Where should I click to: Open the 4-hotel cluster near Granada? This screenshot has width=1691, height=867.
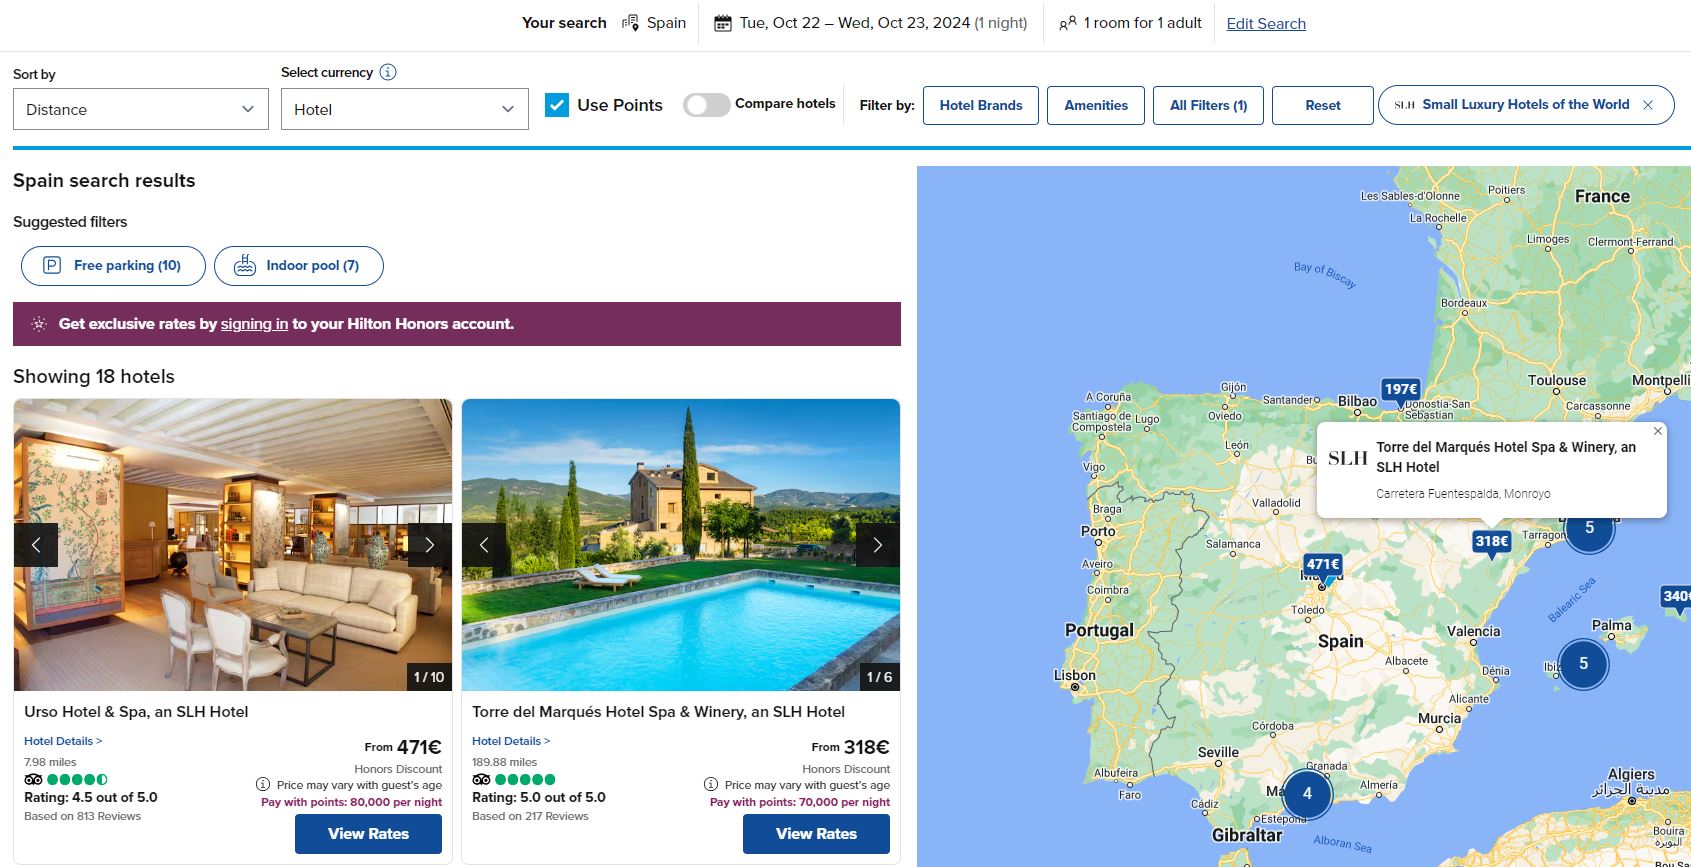coord(1307,794)
